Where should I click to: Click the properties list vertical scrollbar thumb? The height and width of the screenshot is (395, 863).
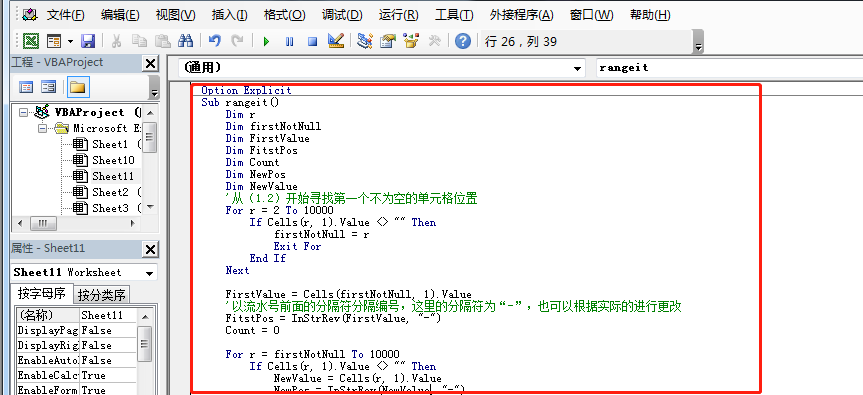144,344
